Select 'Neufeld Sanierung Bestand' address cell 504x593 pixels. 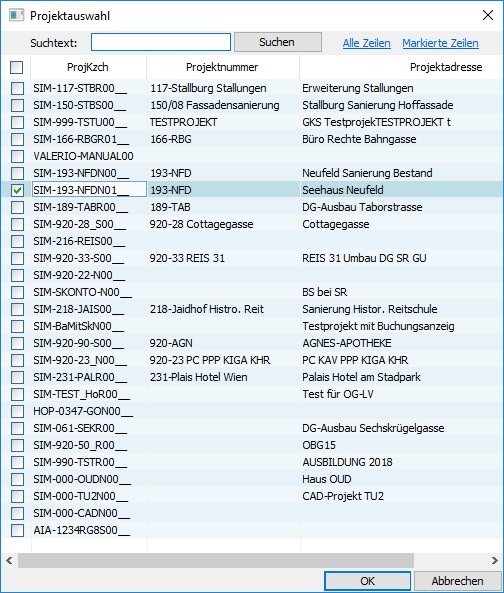[402, 173]
